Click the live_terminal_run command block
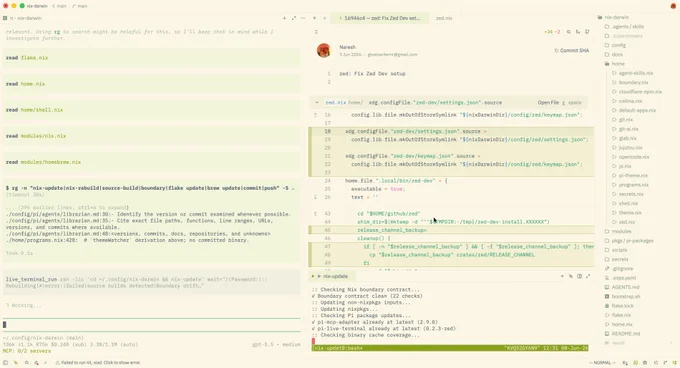Image resolution: width=680 pixels, height=368 pixels. (x=151, y=283)
